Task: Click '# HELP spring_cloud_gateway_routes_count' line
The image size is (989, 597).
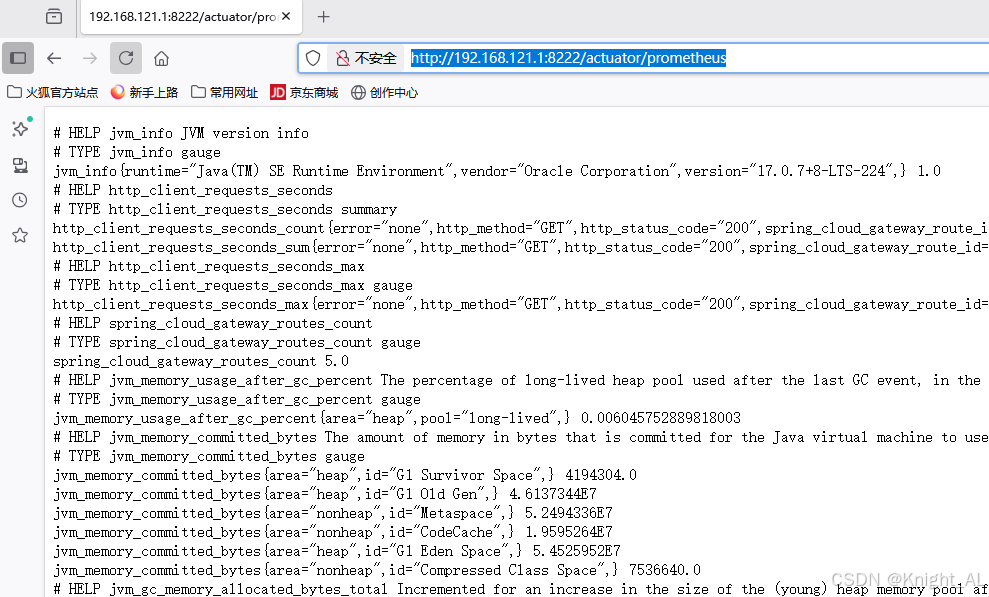Action: 213,323
